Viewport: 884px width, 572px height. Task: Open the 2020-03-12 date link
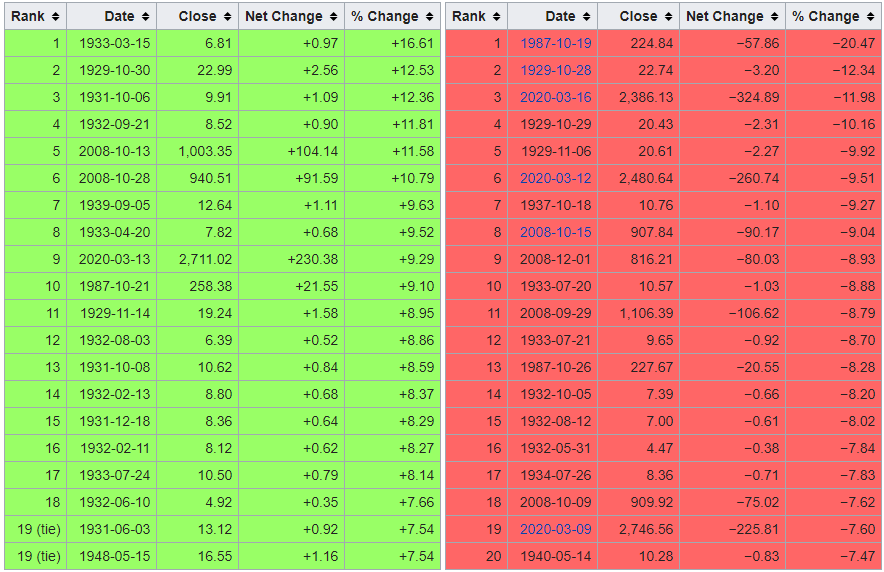[x=555, y=179]
